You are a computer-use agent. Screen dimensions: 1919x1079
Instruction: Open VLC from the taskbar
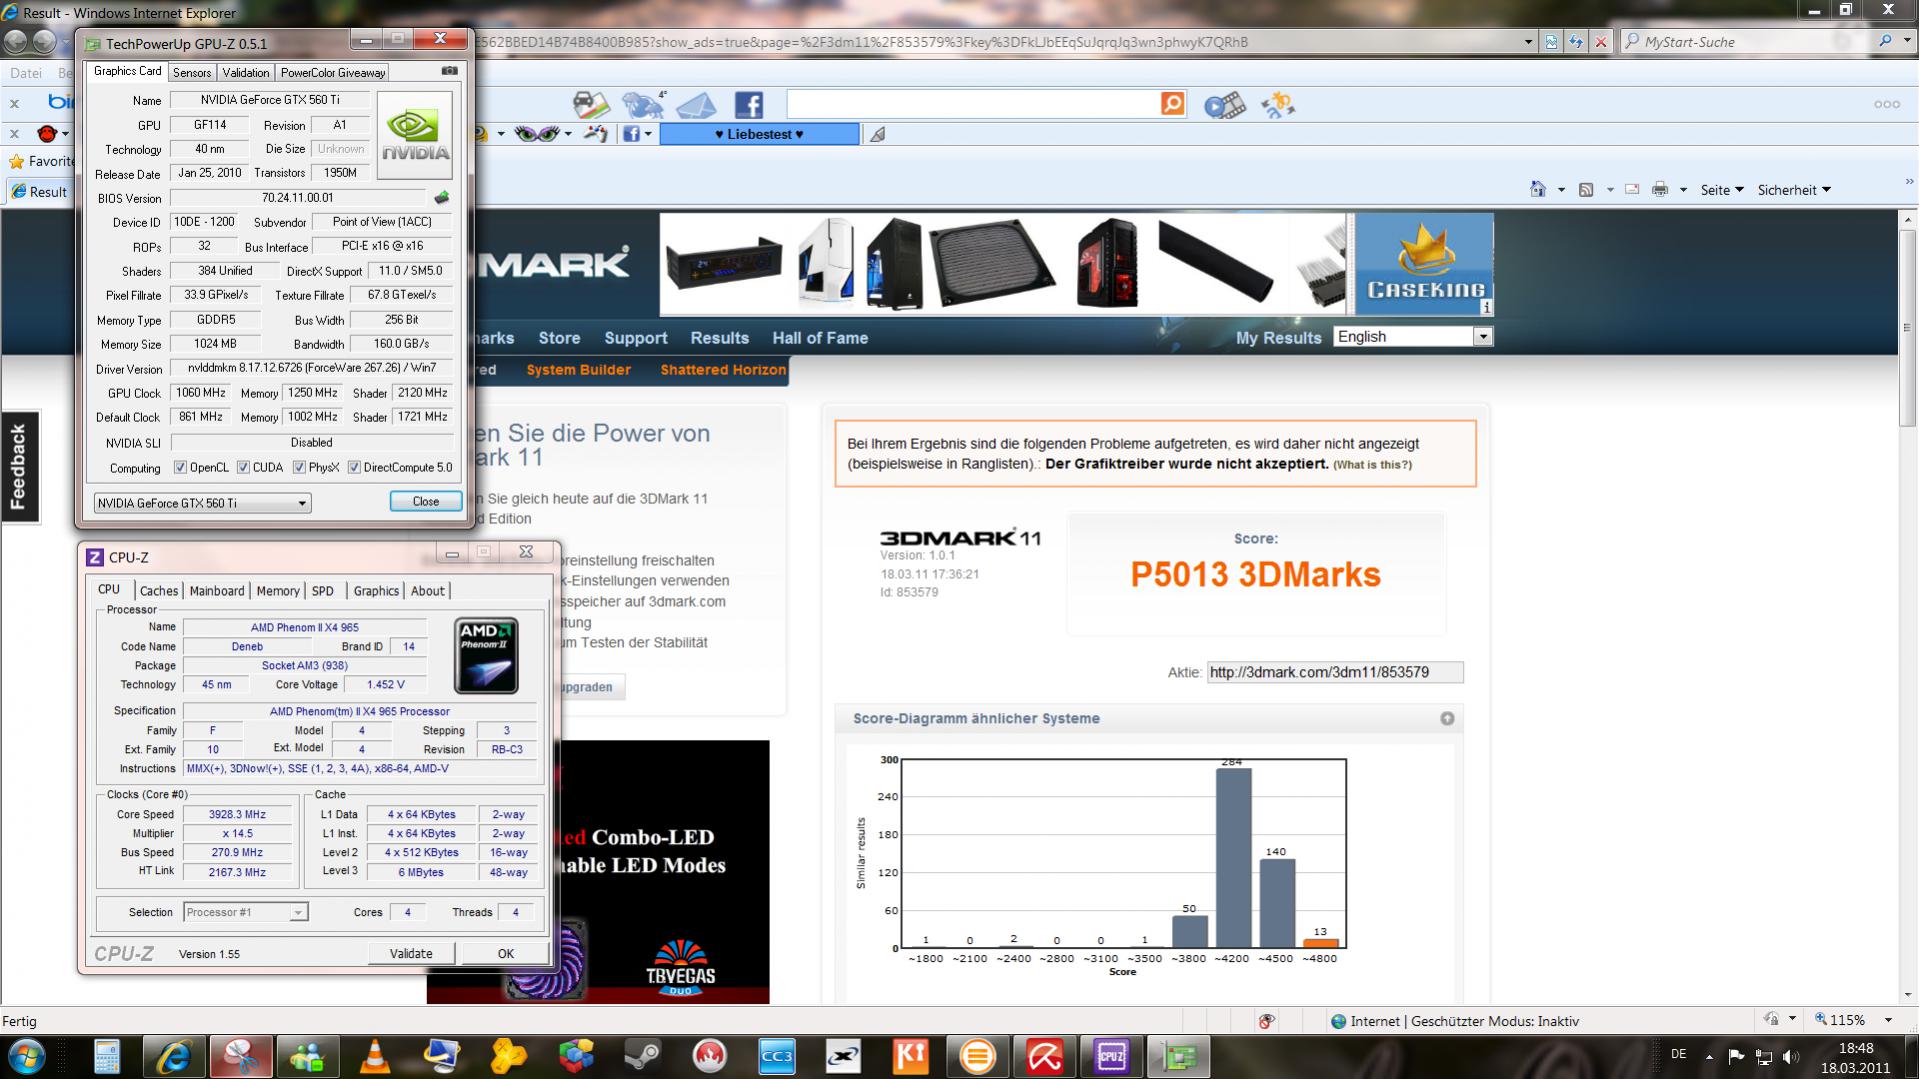point(375,1056)
